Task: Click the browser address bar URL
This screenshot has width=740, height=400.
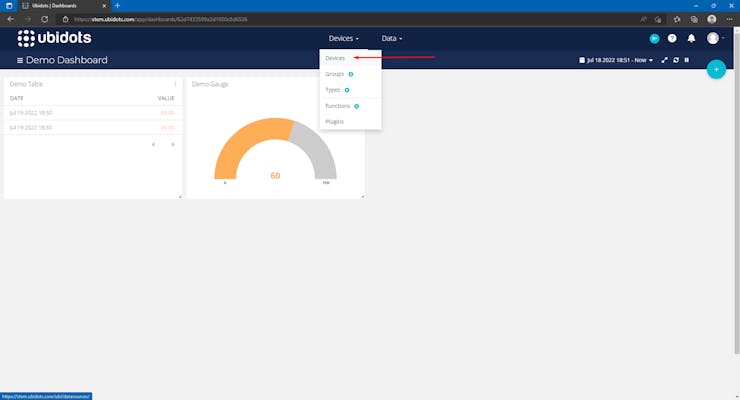Action: coord(161,19)
